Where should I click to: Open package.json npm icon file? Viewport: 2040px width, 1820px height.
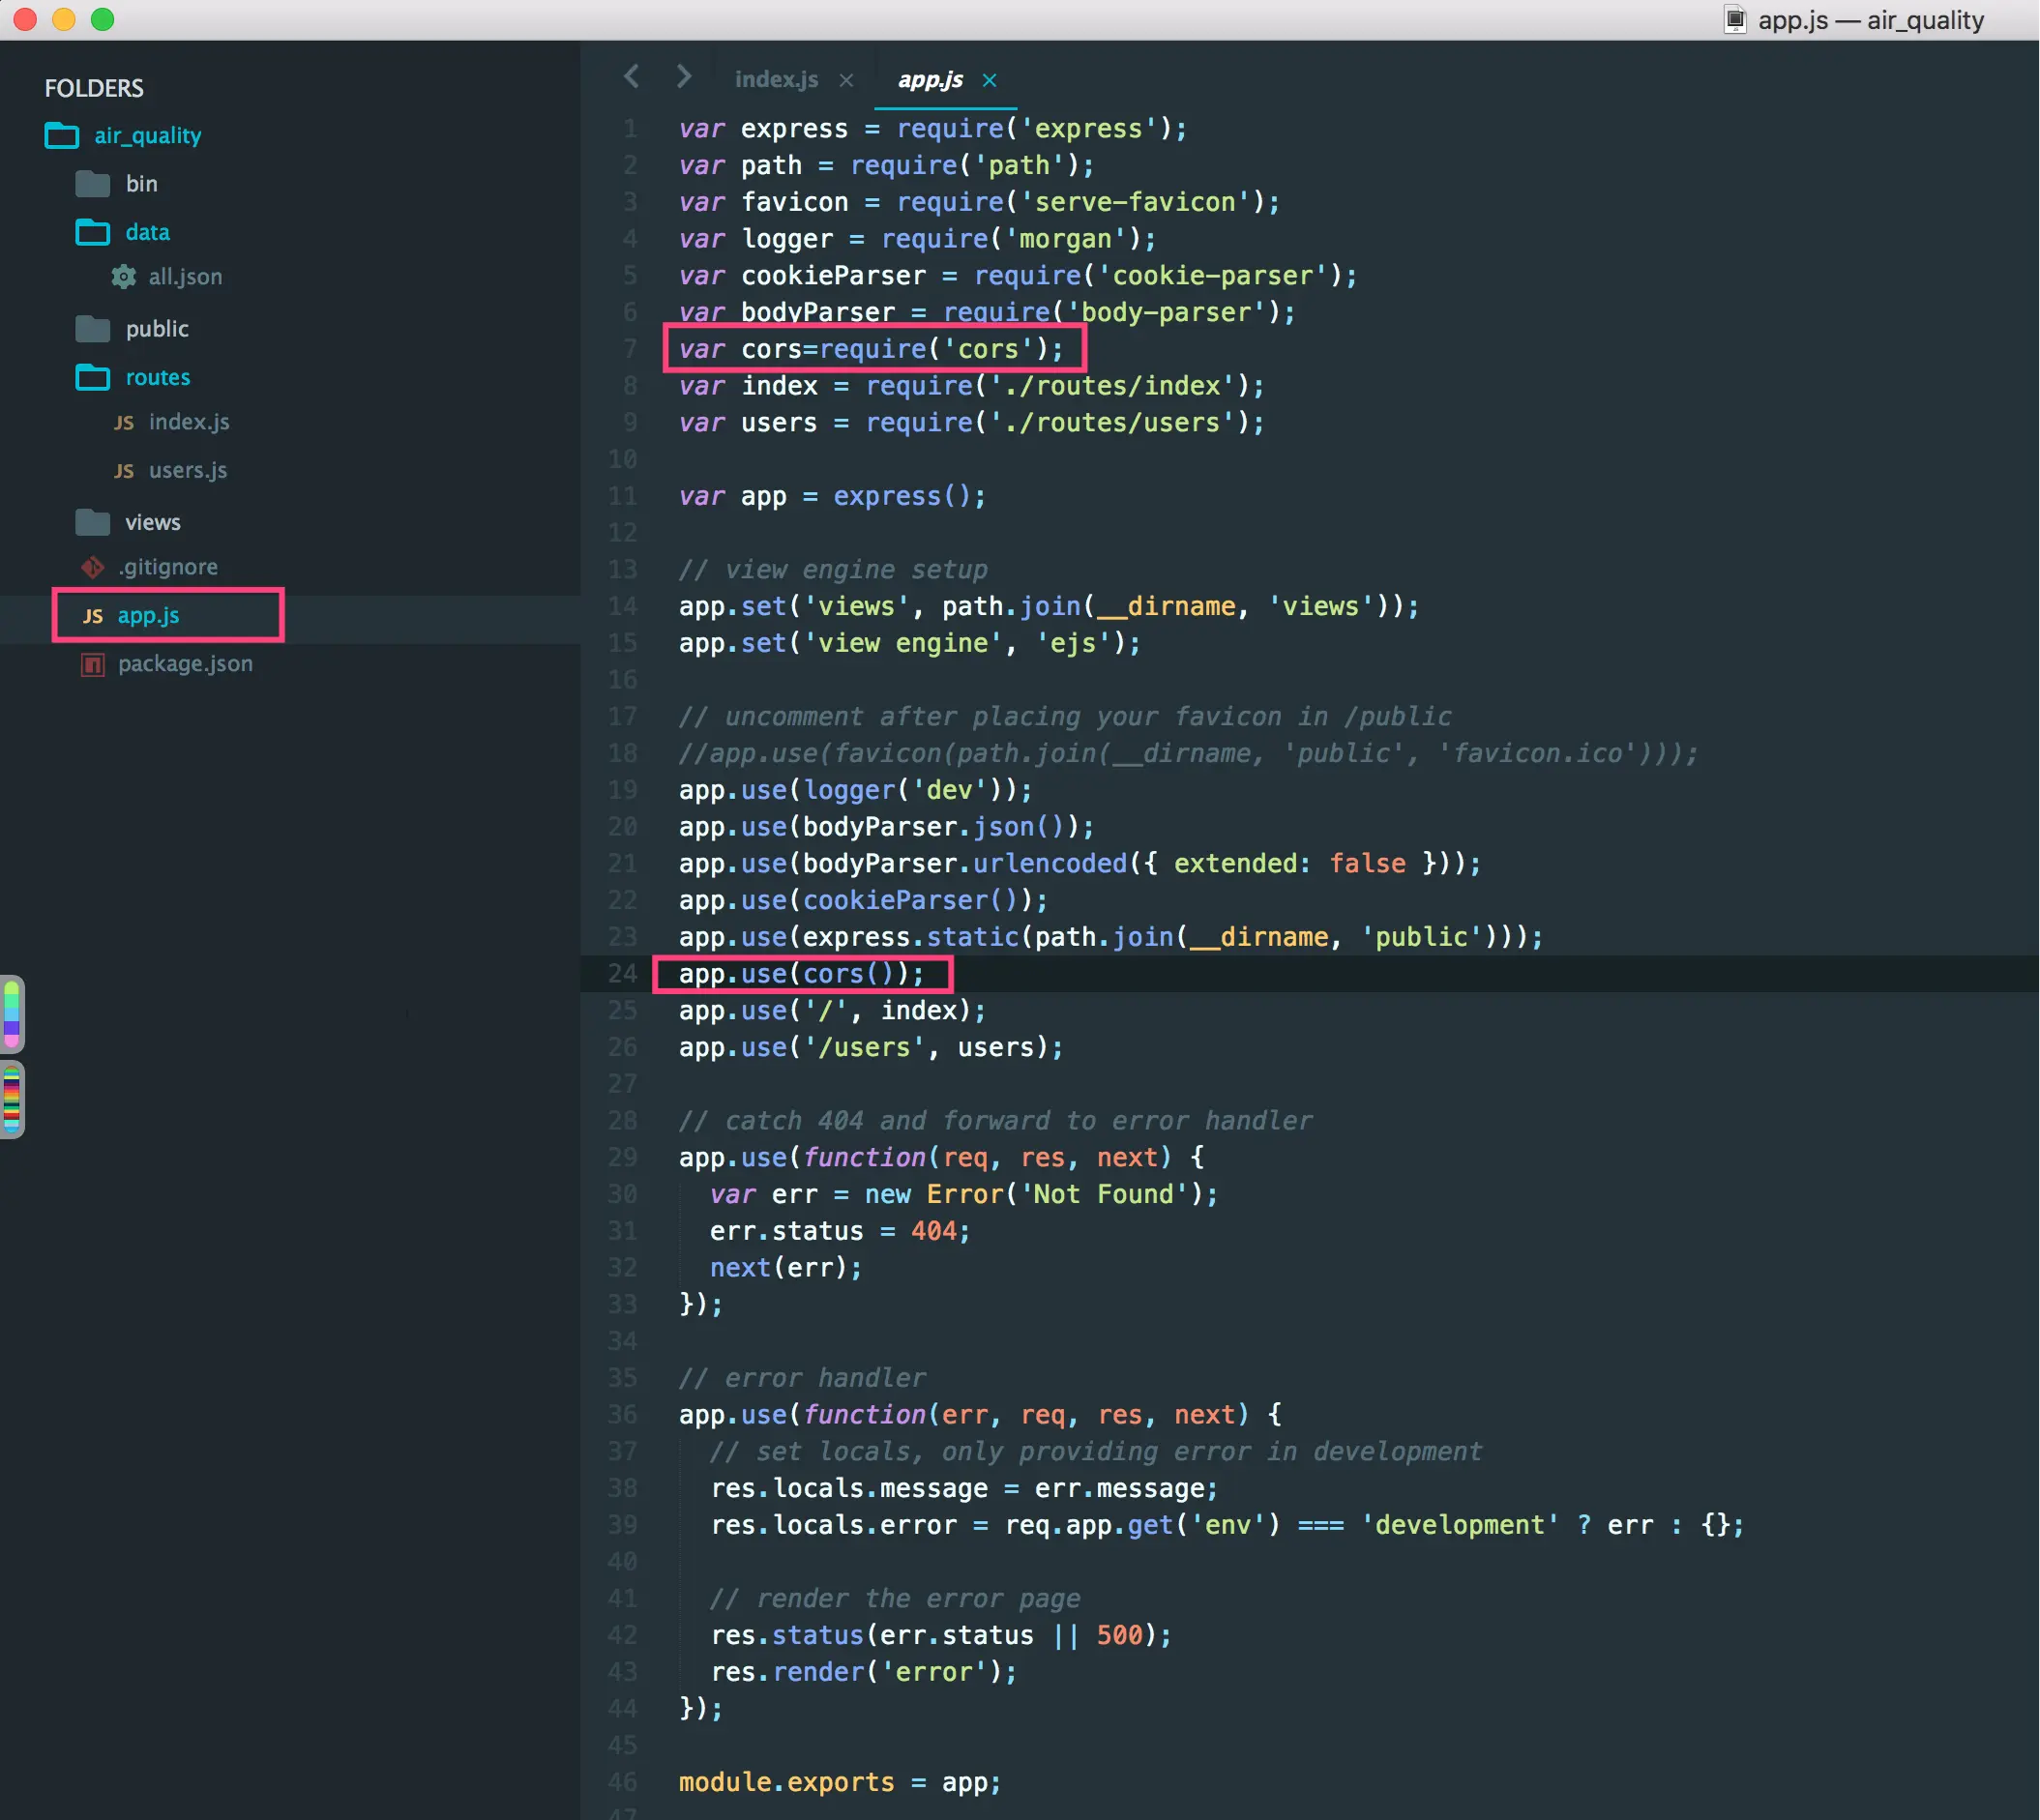[93, 664]
